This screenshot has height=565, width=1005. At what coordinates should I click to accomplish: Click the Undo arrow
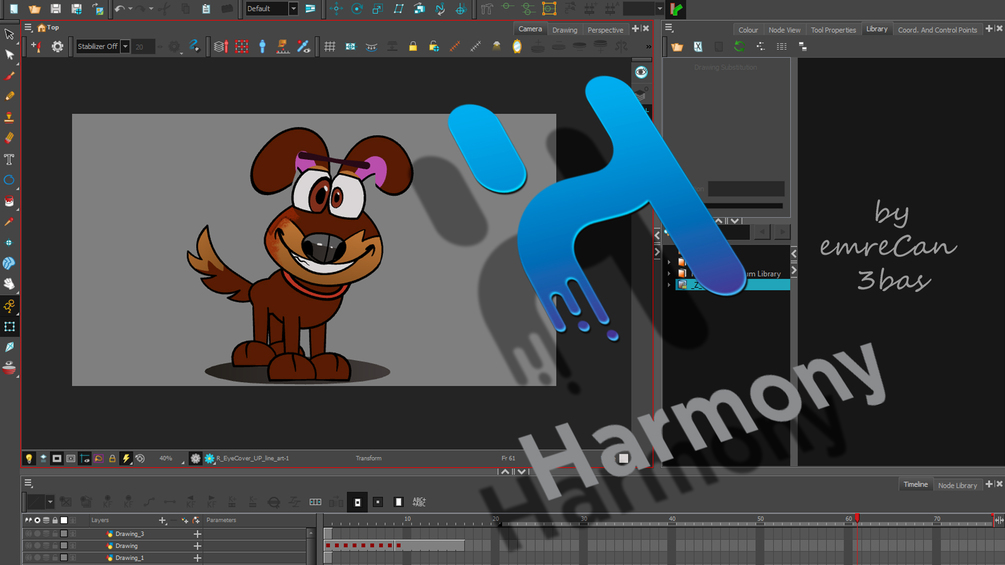[x=119, y=9]
